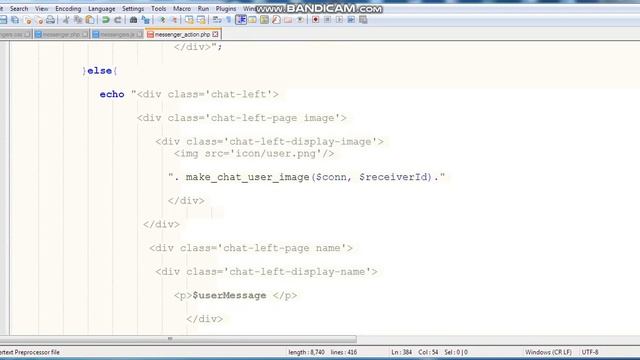640x360 pixels.
Task: Click the Zoom In toolbar icon
Action: (x=162, y=20)
